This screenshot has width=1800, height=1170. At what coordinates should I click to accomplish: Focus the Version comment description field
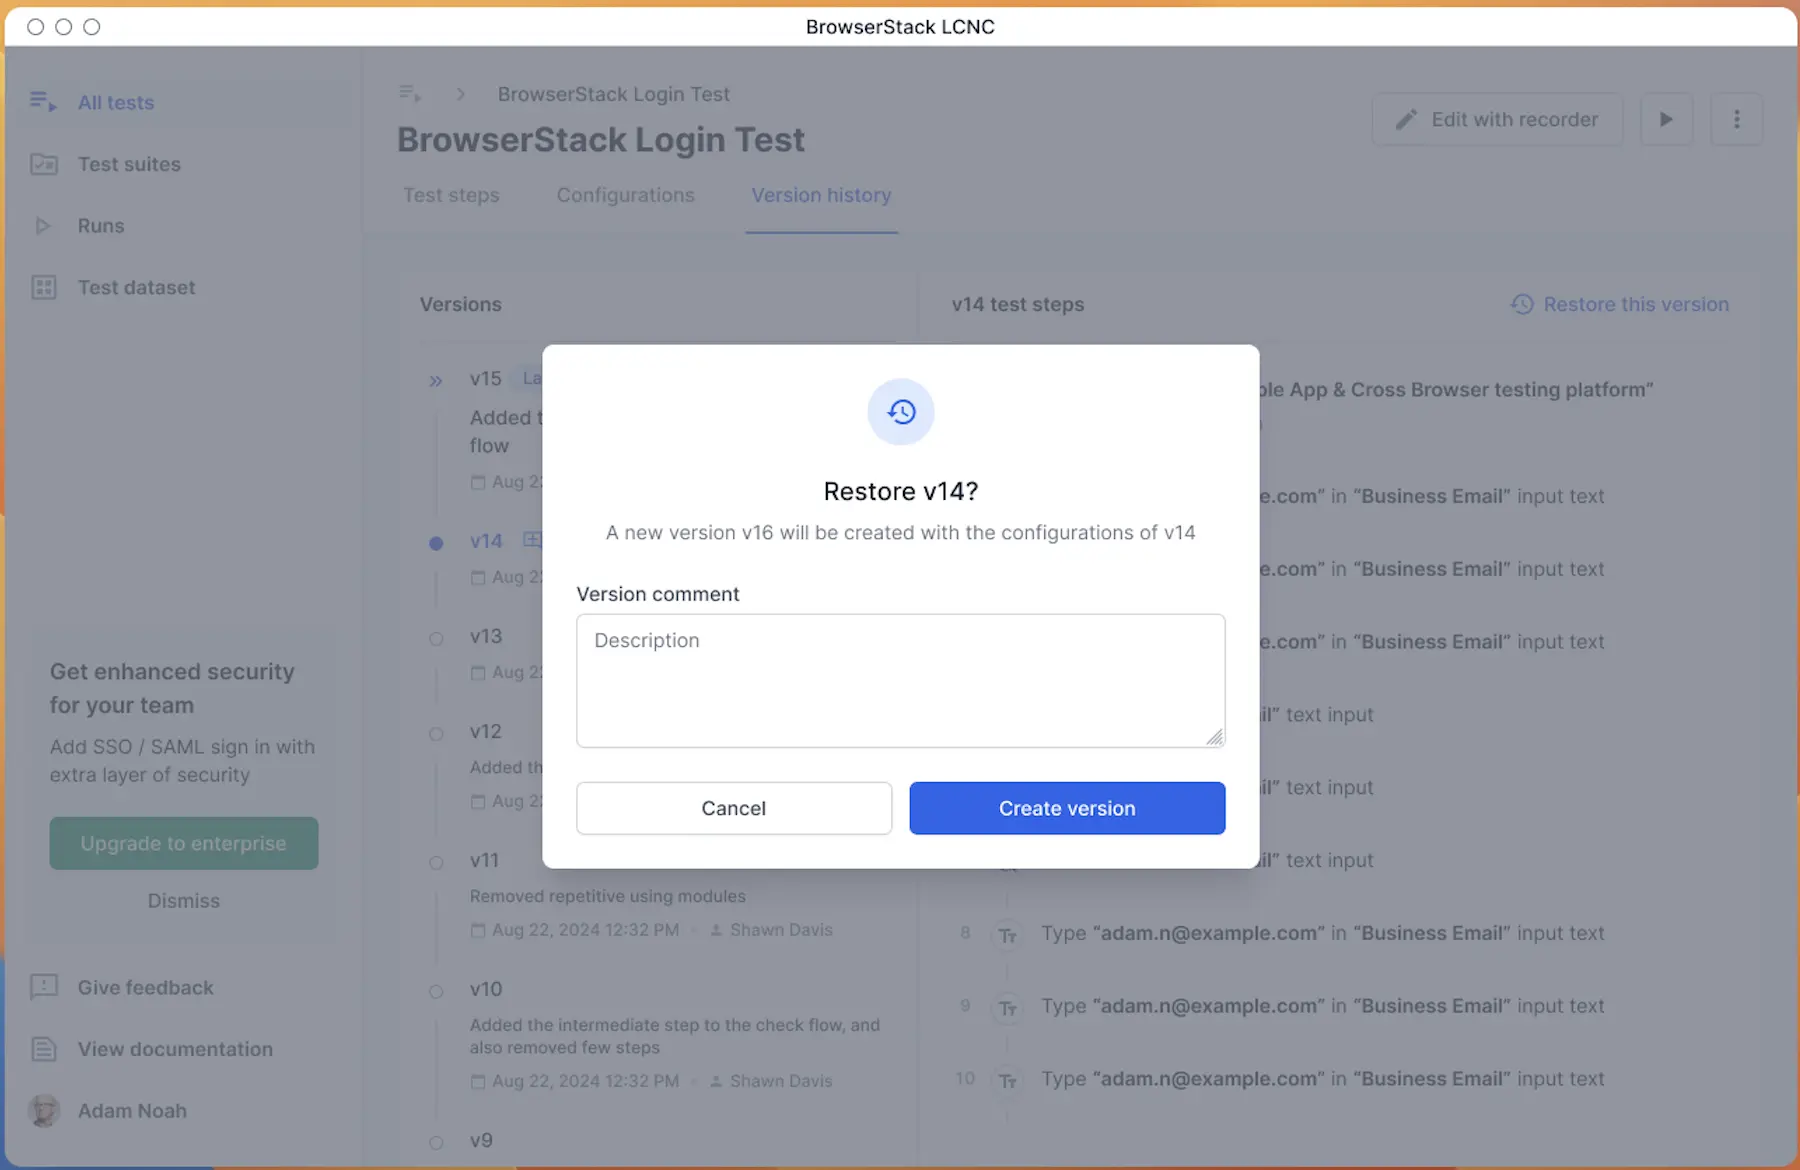click(x=901, y=681)
